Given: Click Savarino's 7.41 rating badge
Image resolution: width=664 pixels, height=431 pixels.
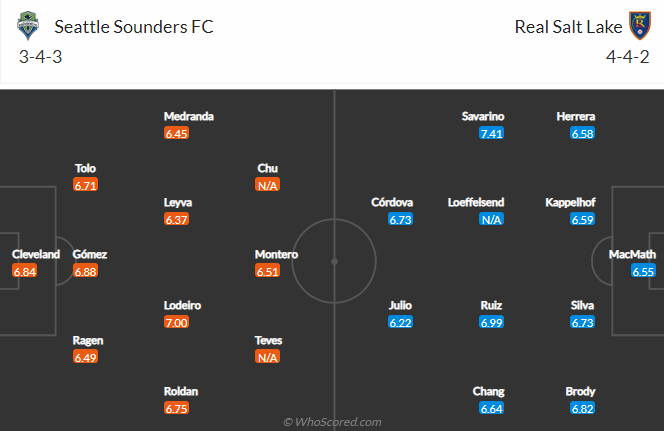Looking at the screenshot, I should coord(491,133).
